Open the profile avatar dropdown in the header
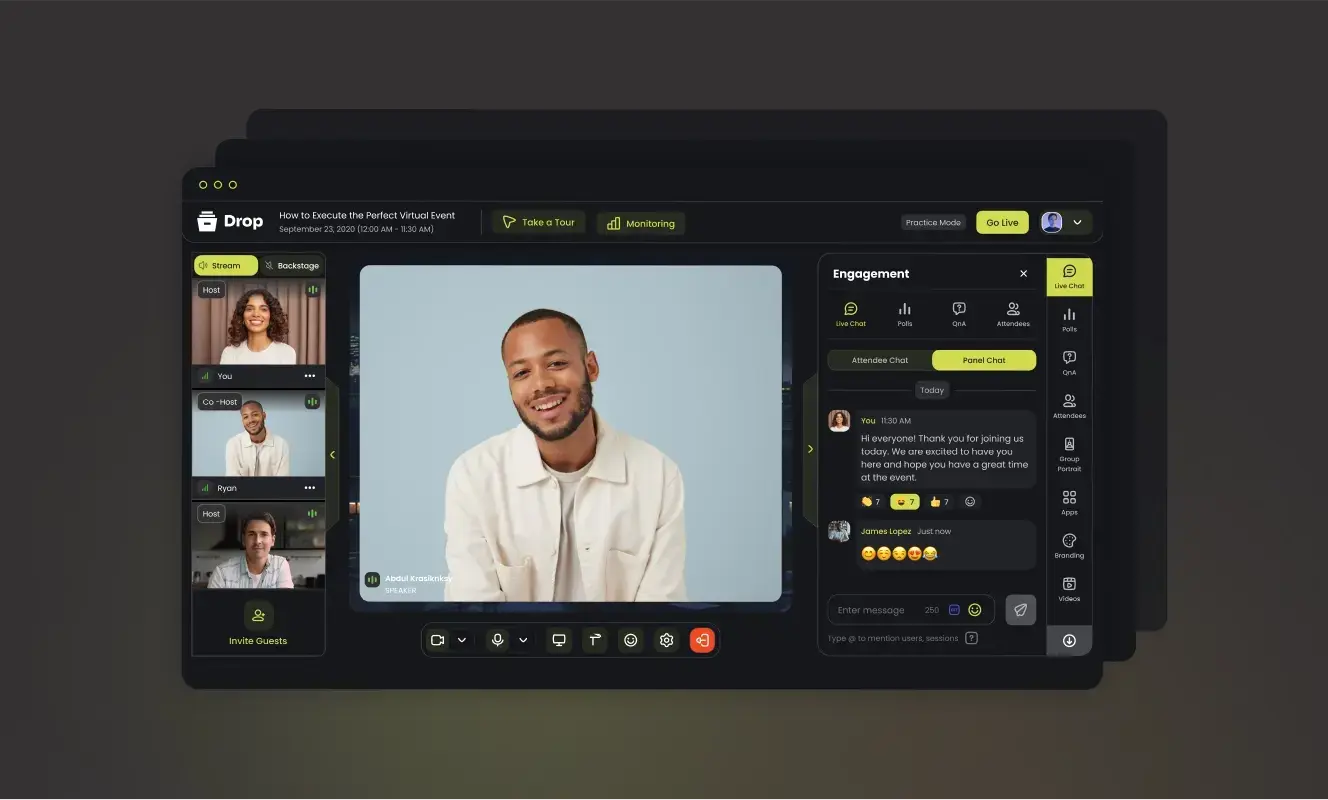This screenshot has width=1328, height=800. coord(1064,222)
